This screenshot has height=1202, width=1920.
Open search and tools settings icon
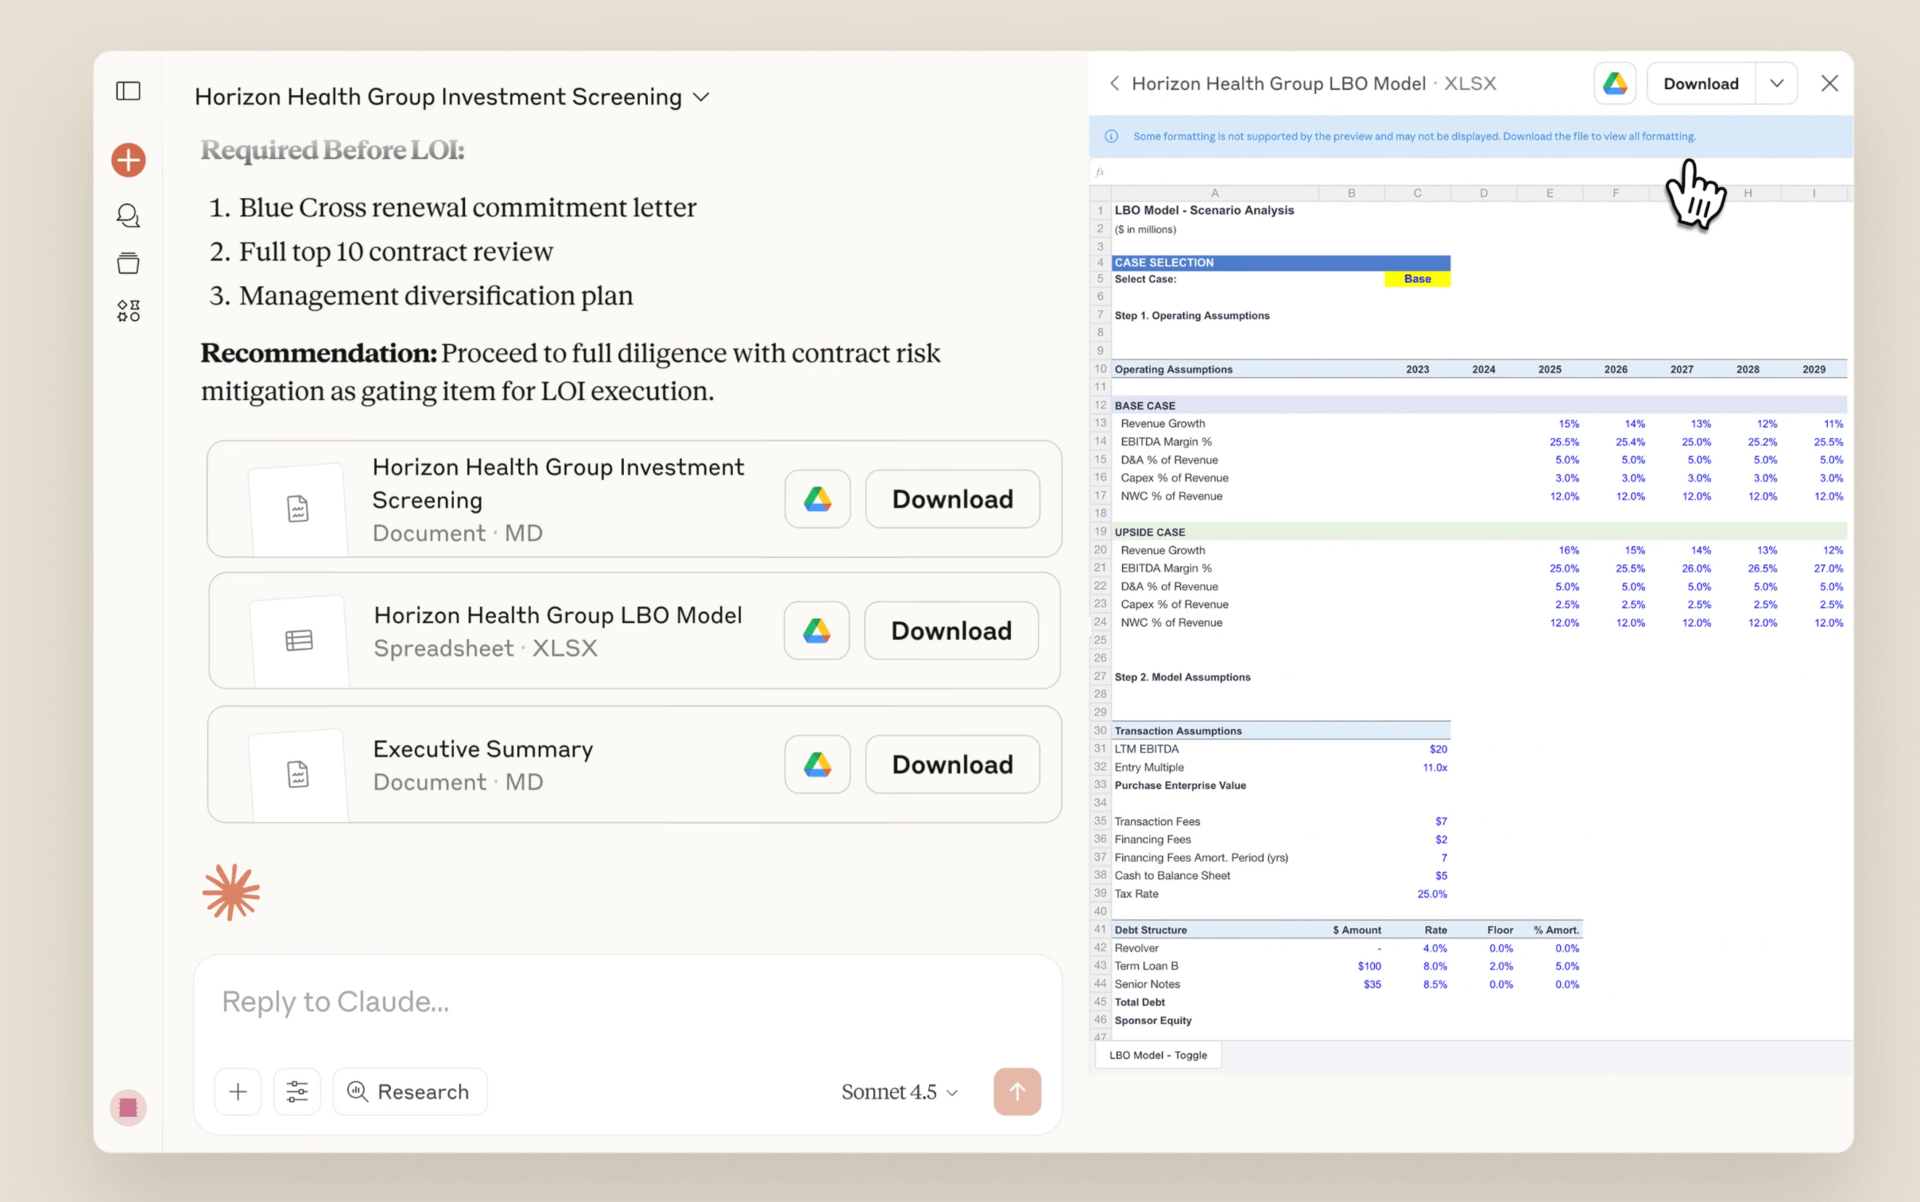pos(297,1092)
